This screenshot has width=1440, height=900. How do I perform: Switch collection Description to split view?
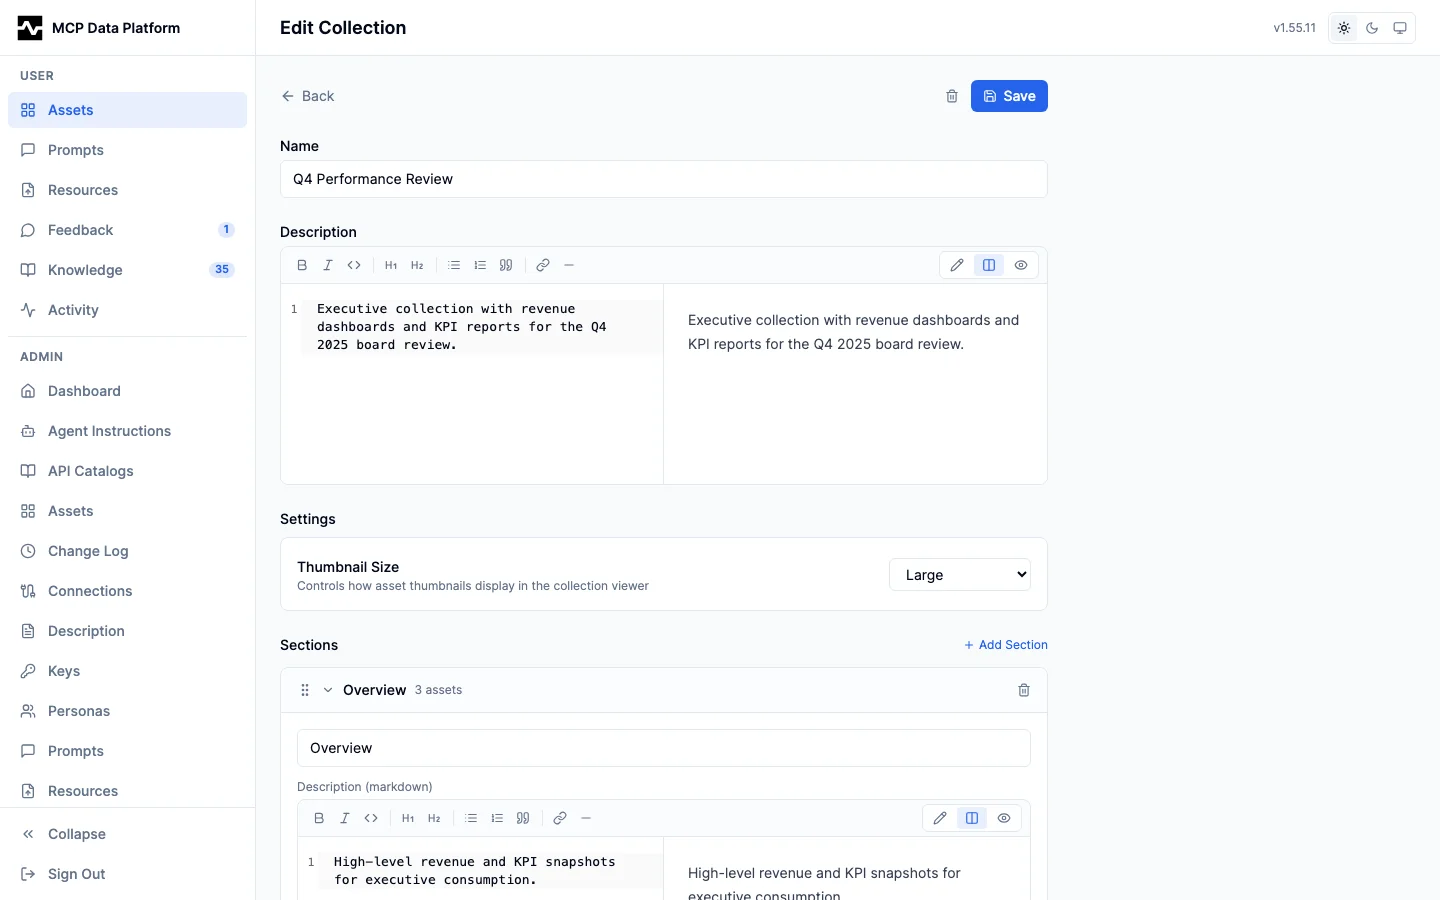coord(989,265)
